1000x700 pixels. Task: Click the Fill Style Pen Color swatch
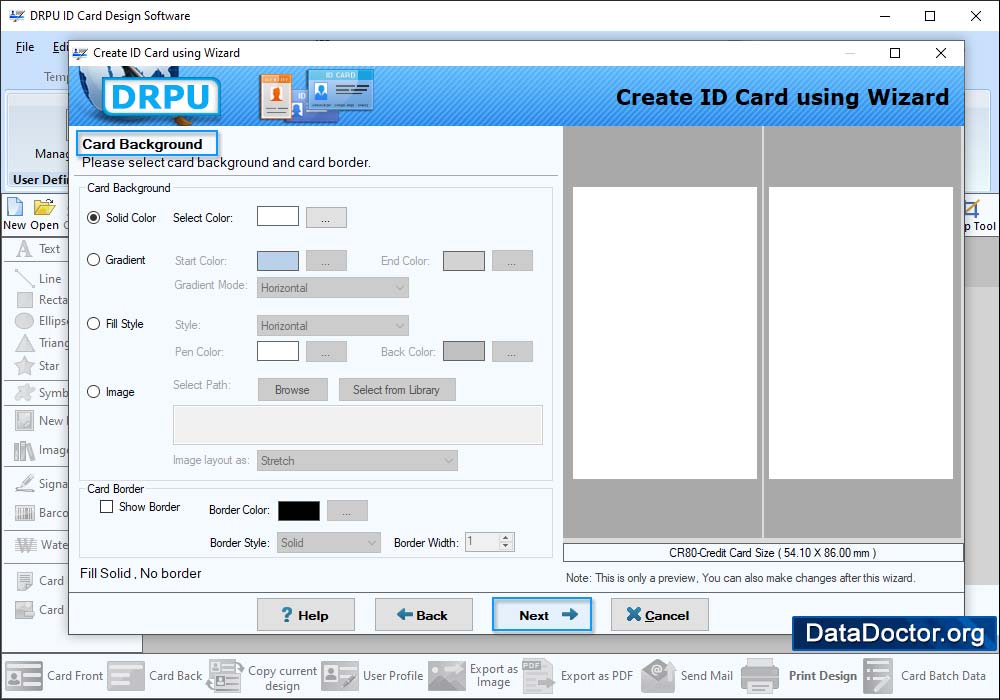(277, 351)
